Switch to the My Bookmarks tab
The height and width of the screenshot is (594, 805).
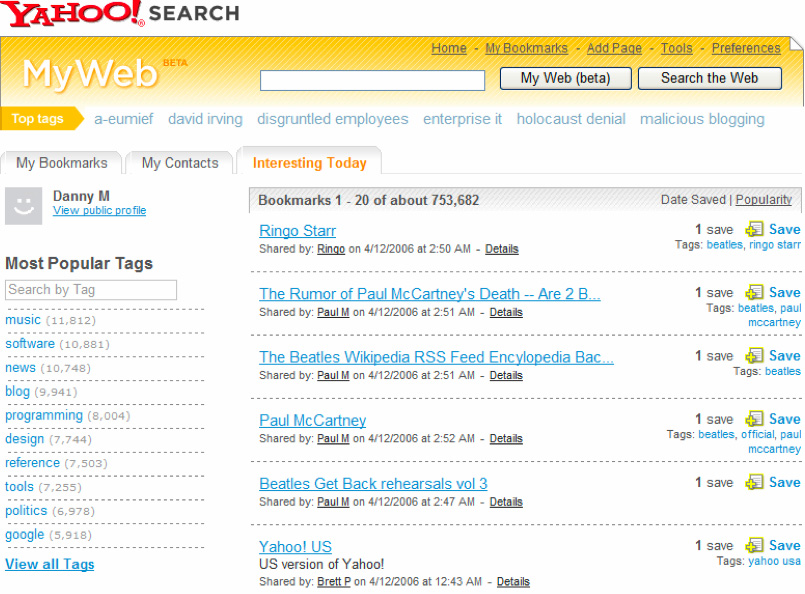pyautogui.click(x=62, y=163)
